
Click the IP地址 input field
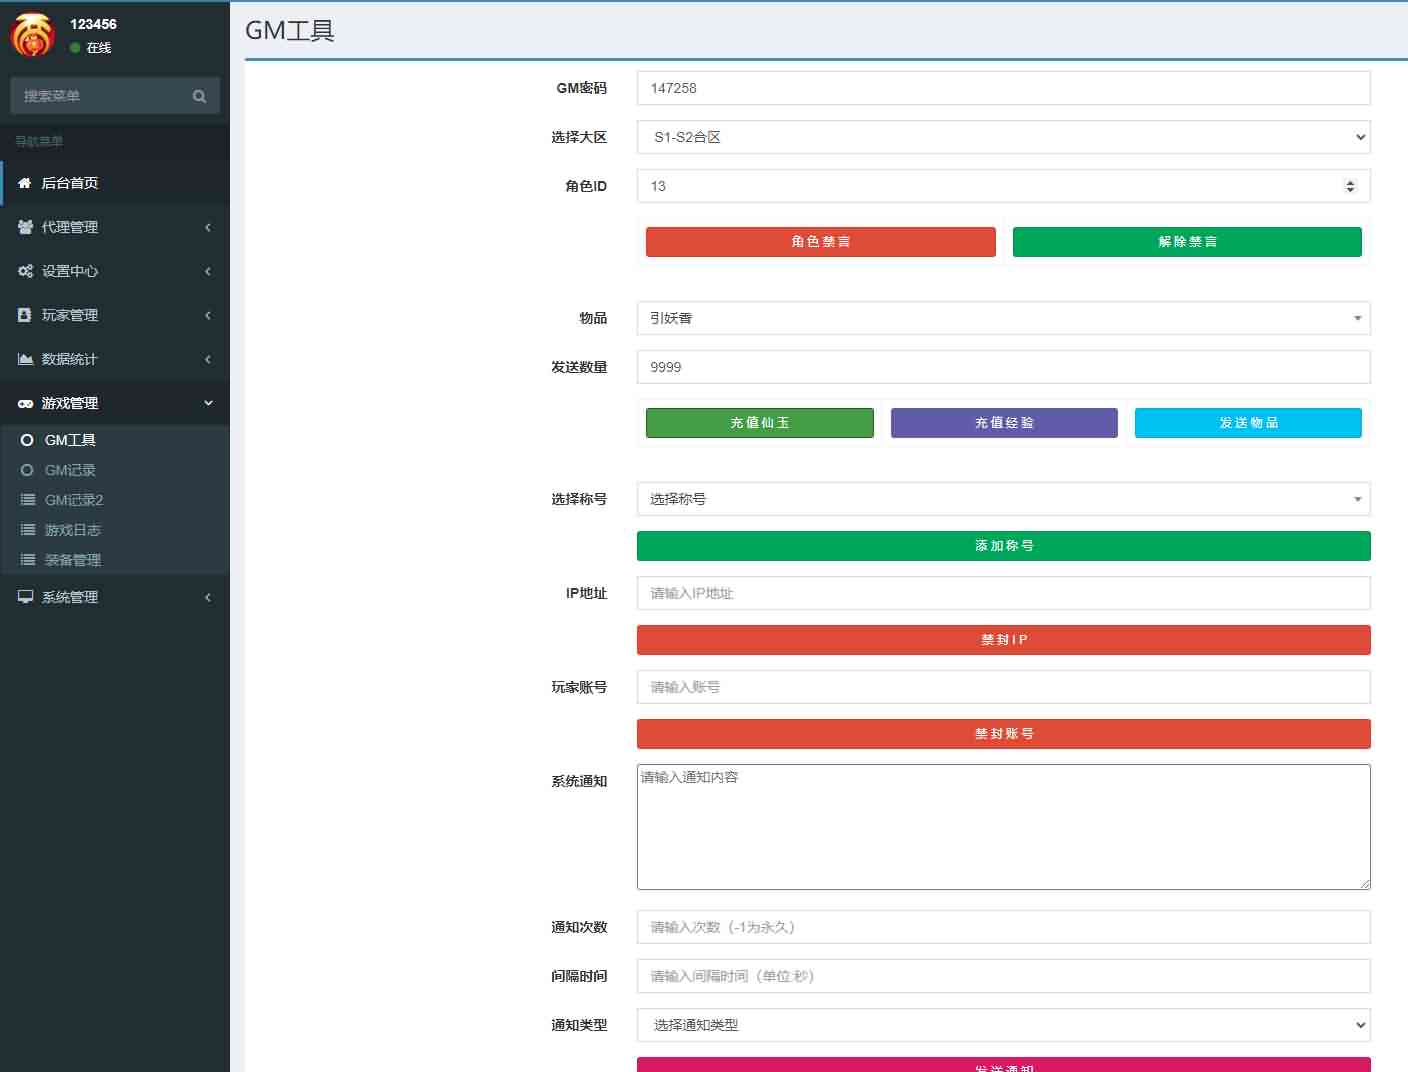pos(1003,593)
